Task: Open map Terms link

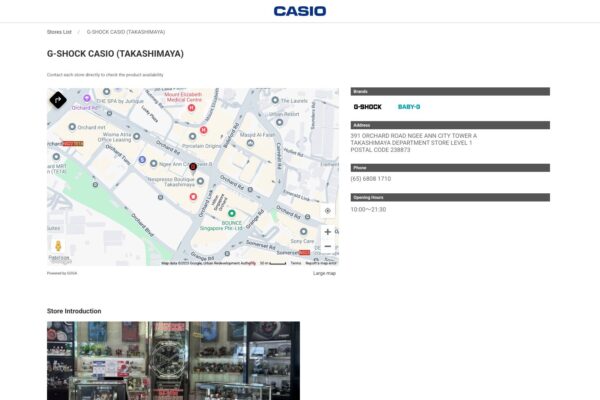Action: (296, 263)
